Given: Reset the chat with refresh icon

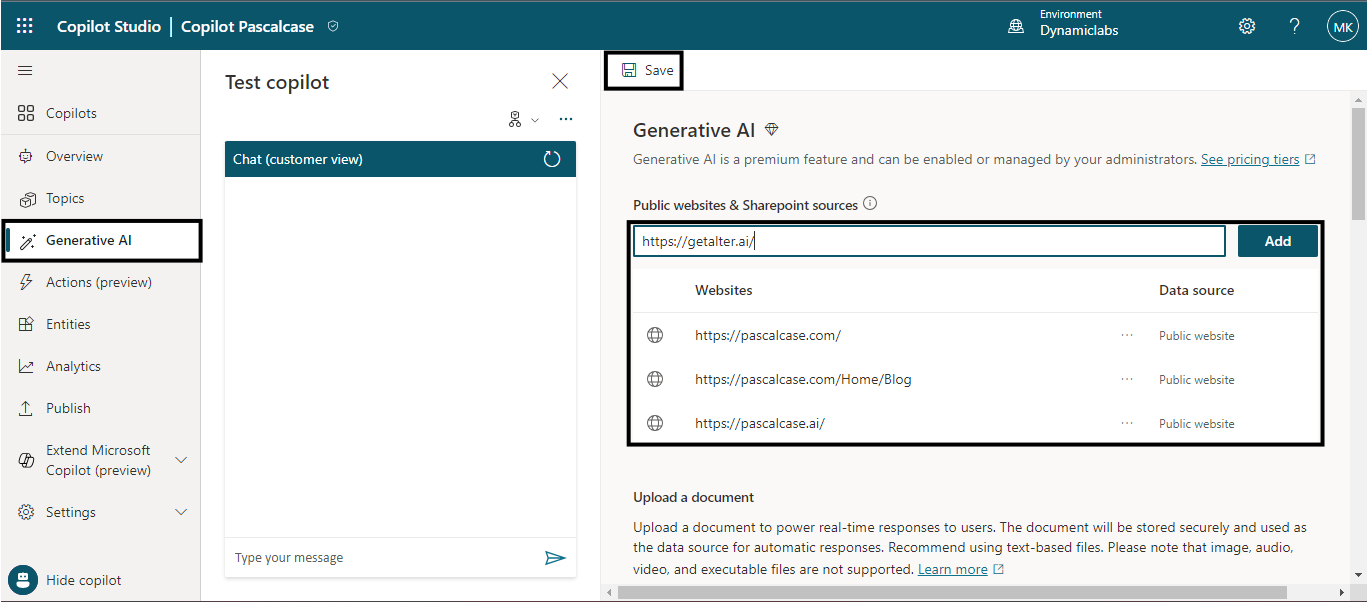Looking at the screenshot, I should (x=552, y=159).
